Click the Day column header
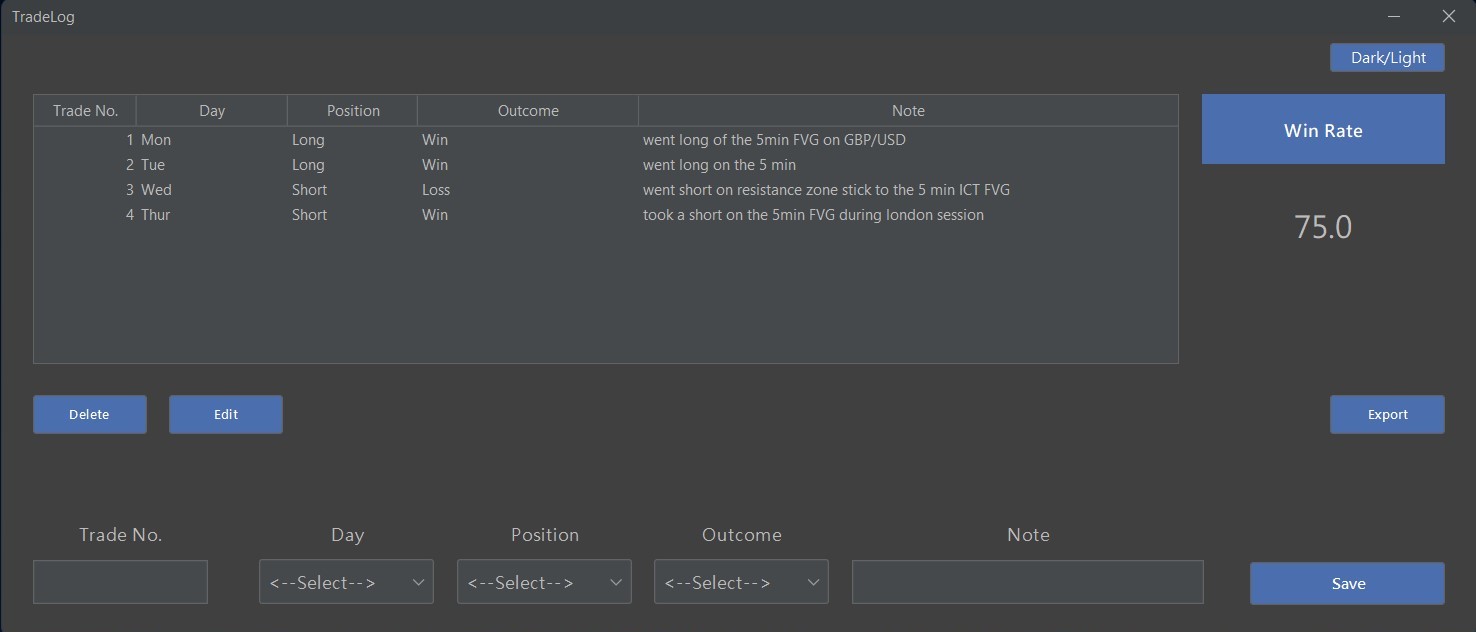This screenshot has width=1476, height=632. (212, 111)
